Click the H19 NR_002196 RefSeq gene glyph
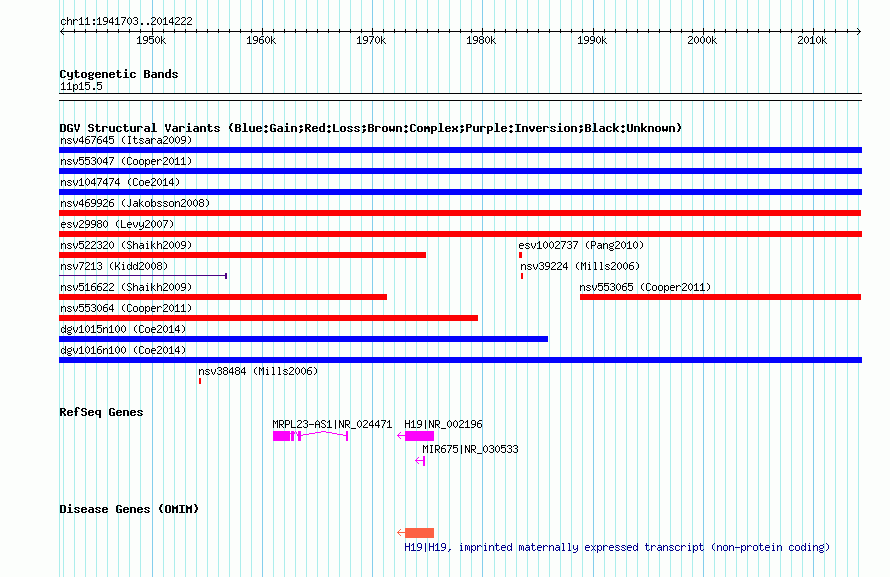The width and height of the screenshot is (890, 577). [x=415, y=436]
